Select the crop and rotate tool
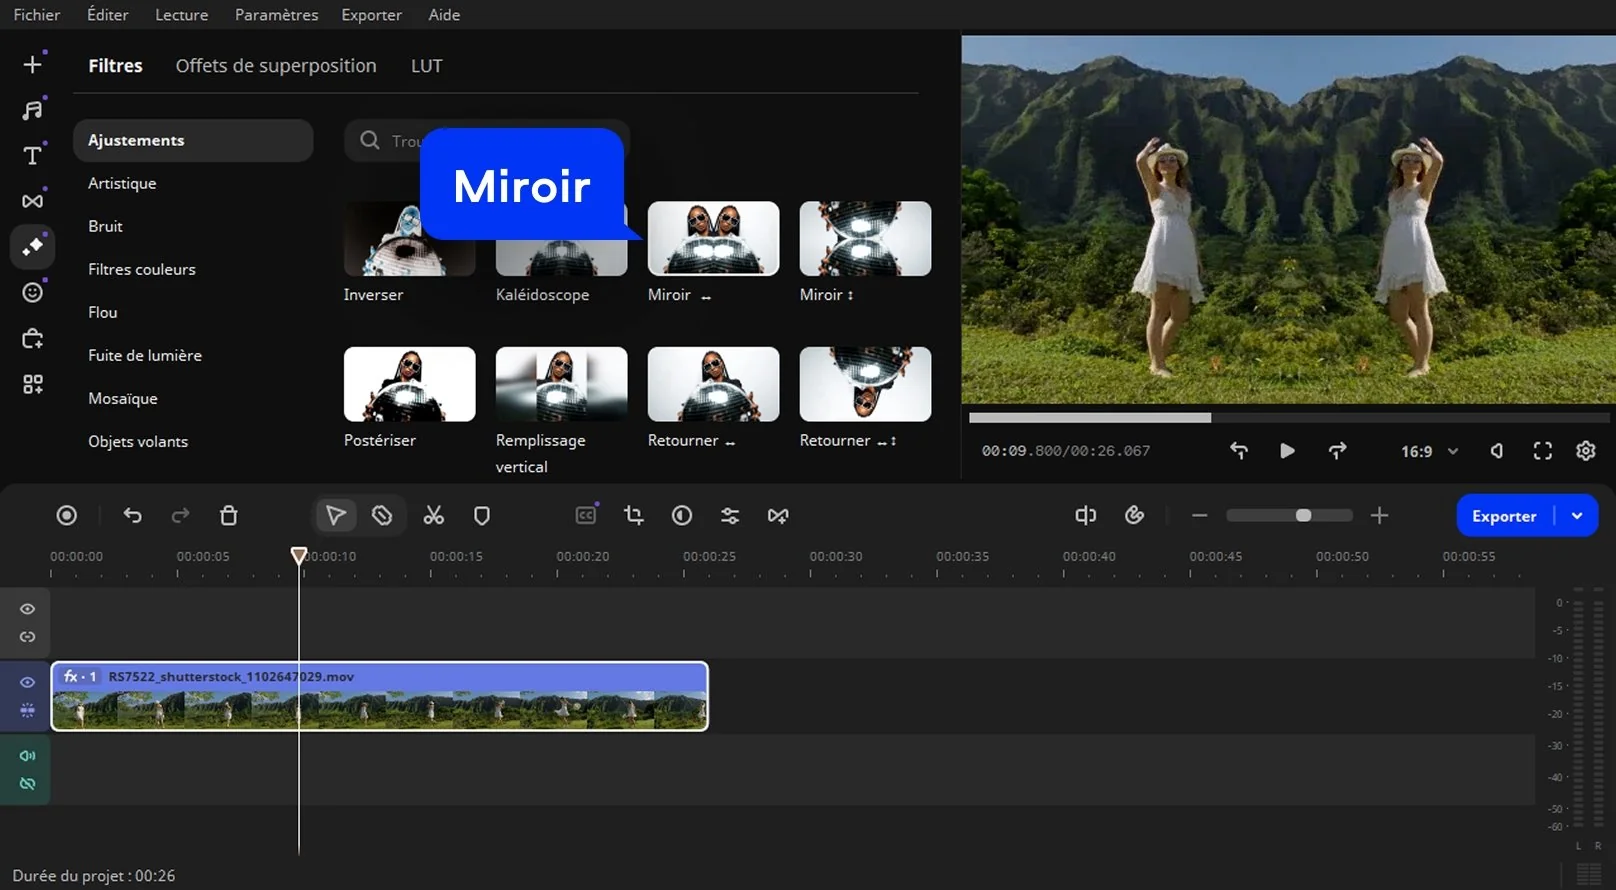The width and height of the screenshot is (1616, 890). pyautogui.click(x=633, y=516)
